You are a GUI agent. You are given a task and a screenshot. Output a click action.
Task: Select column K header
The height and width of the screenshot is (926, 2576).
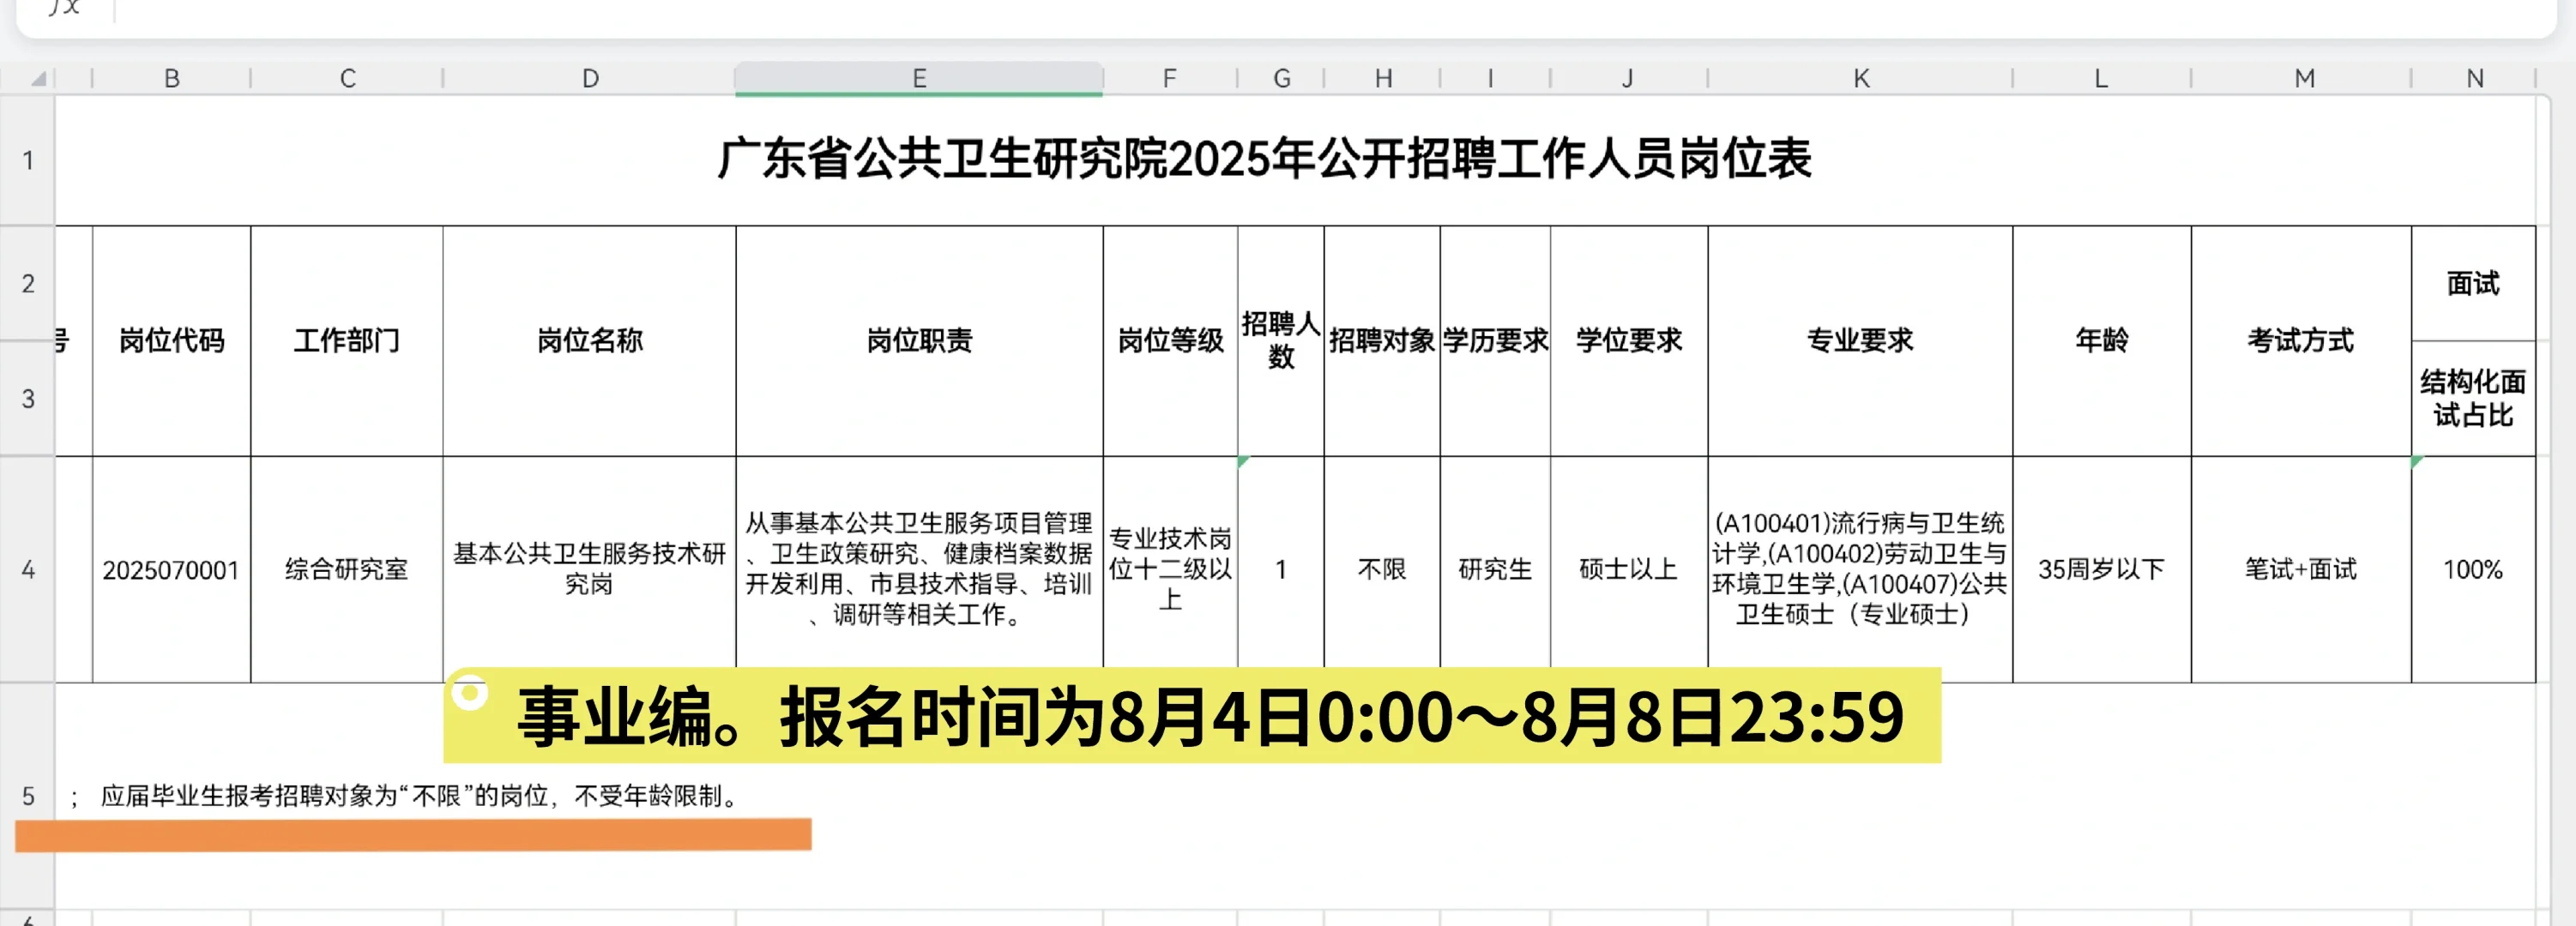pos(1860,78)
